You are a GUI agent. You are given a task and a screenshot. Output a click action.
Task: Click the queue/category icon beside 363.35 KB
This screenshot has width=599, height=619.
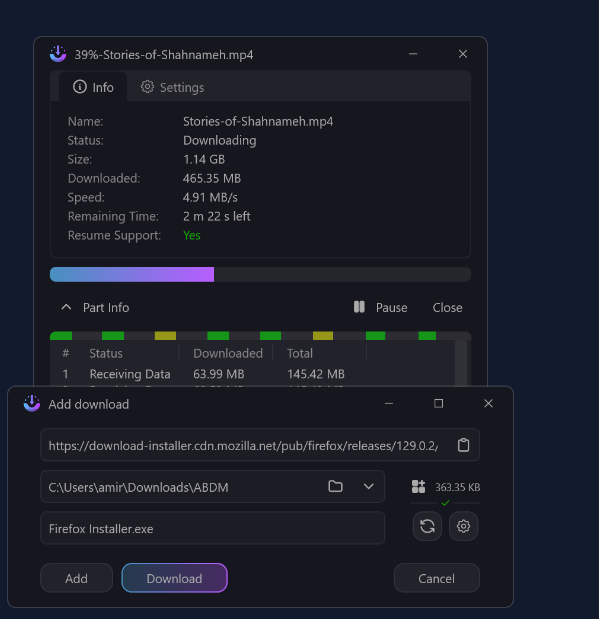tap(418, 486)
